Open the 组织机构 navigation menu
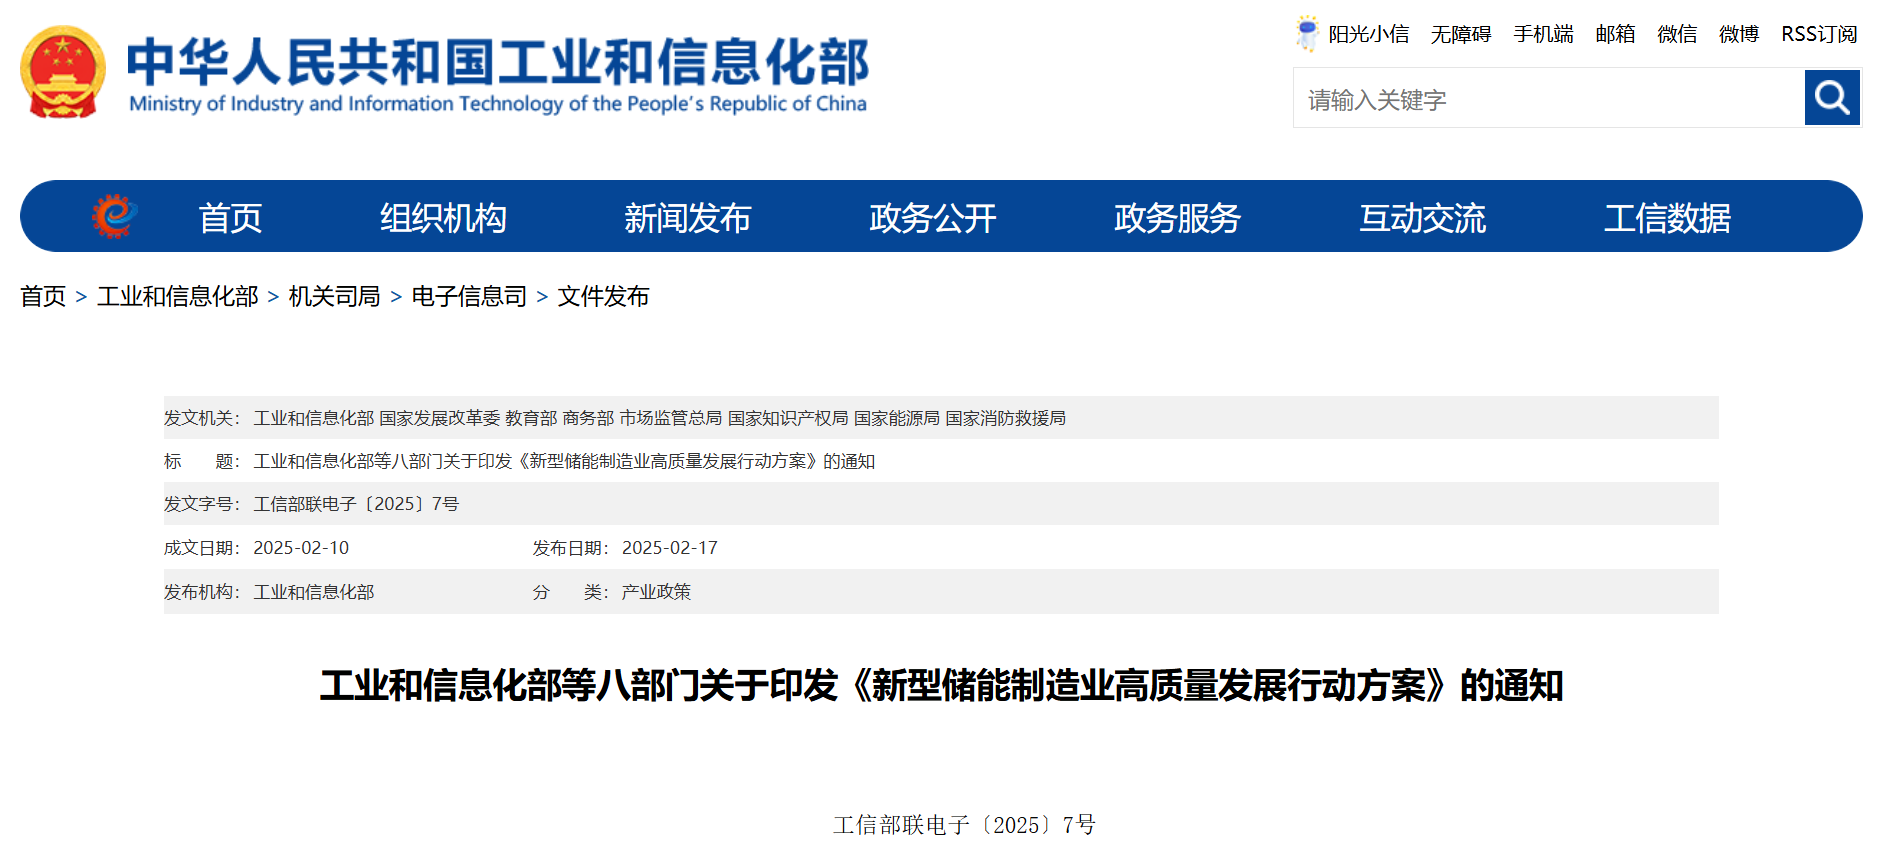Screen dimensions: 1885x864 pos(443,218)
